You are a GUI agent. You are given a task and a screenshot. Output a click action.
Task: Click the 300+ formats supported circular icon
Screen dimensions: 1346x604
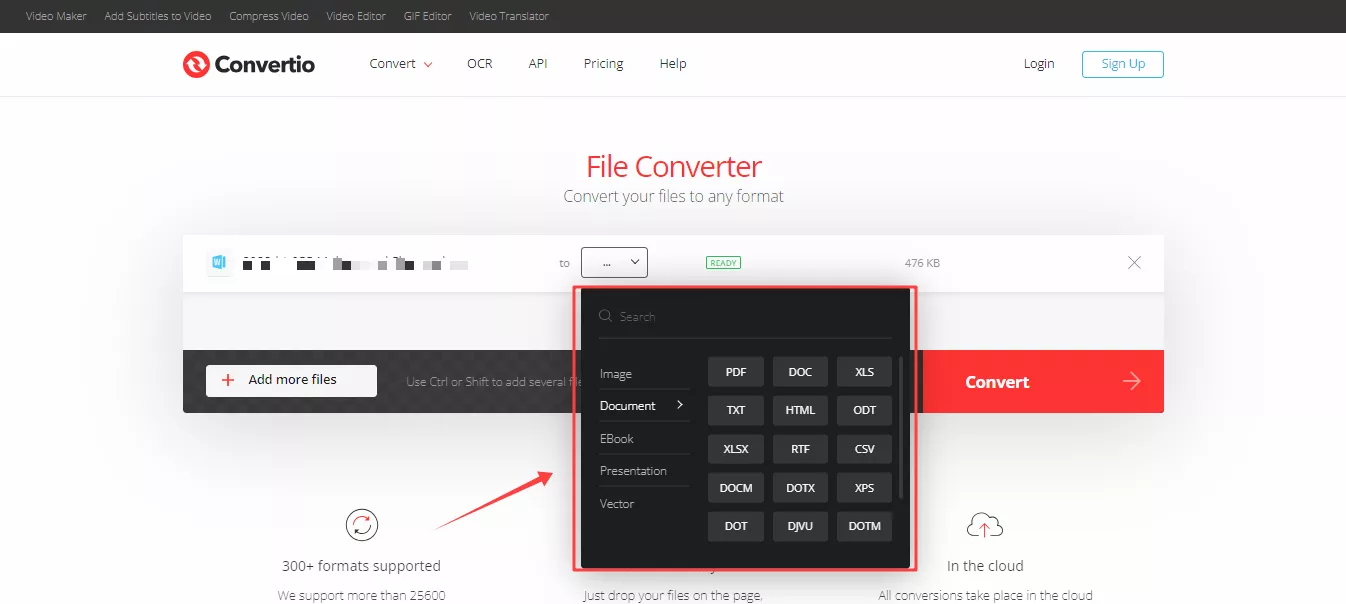tap(361, 524)
